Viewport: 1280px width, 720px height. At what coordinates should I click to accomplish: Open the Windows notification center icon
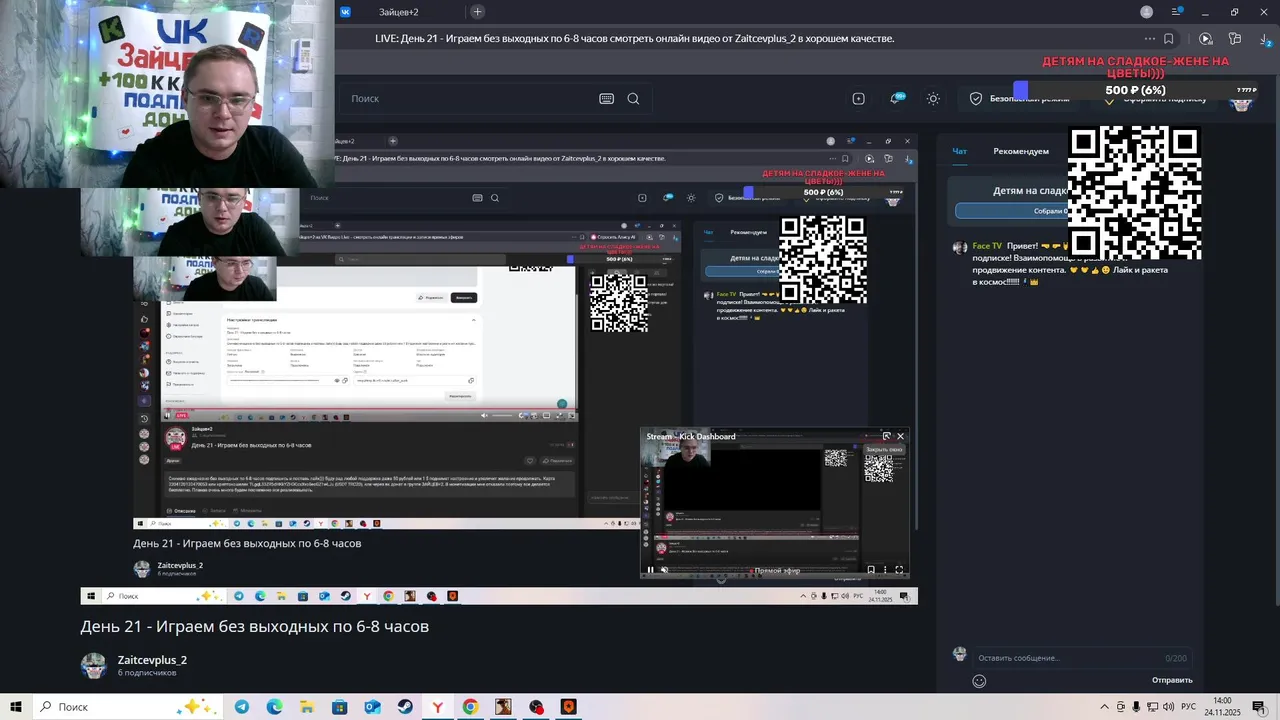[x=1259, y=707]
